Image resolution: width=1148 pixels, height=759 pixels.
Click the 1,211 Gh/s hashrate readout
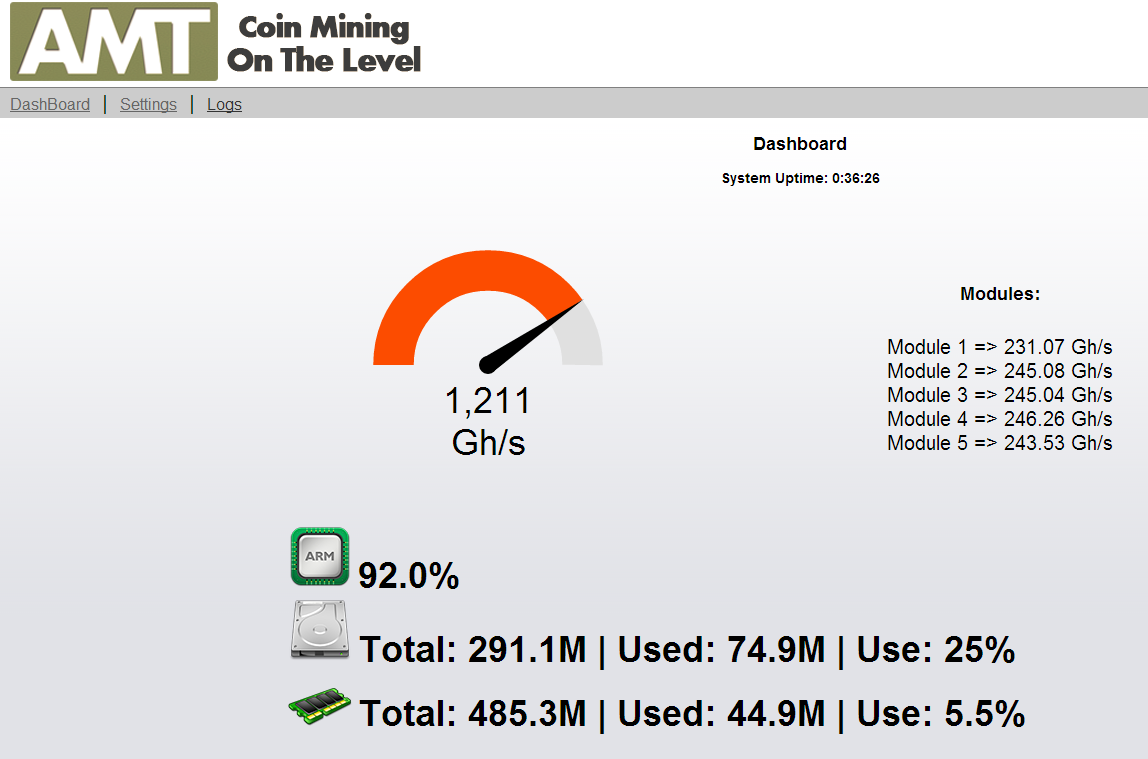[x=488, y=422]
